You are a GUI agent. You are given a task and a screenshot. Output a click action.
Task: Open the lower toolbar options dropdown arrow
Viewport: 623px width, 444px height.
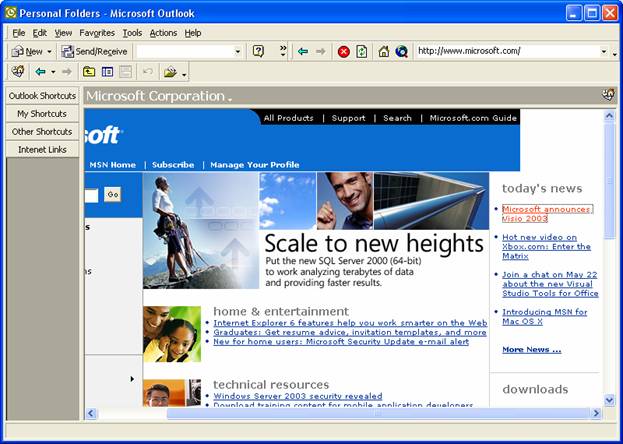coord(184,74)
